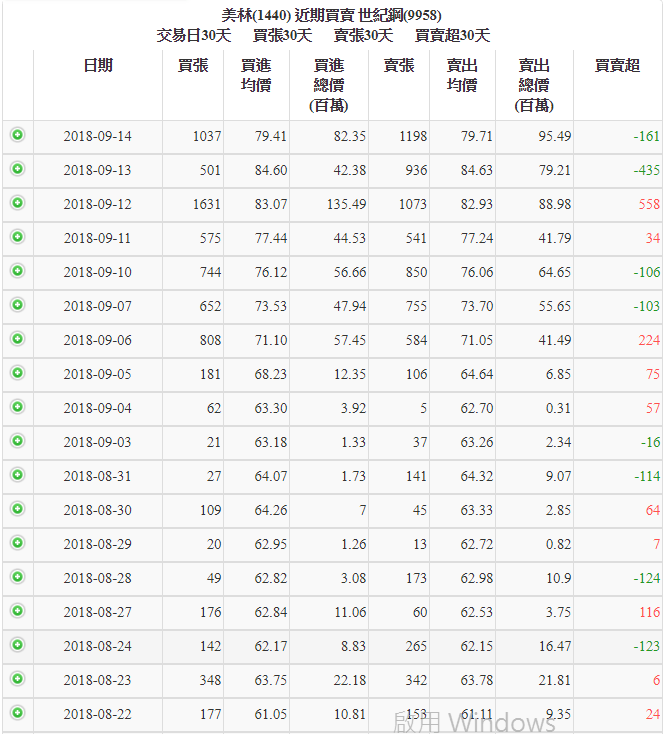Open the green plus icon for 2018-09-10
668x734 pixels.
pos(17,271)
